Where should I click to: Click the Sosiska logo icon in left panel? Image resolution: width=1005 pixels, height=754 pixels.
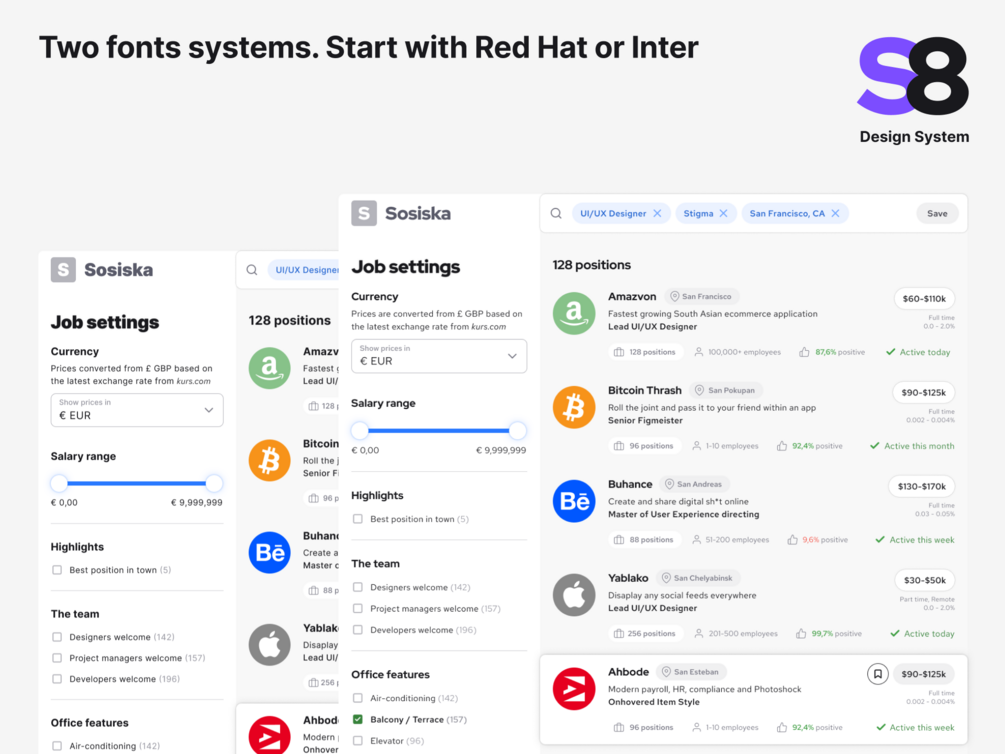pyautogui.click(x=63, y=270)
